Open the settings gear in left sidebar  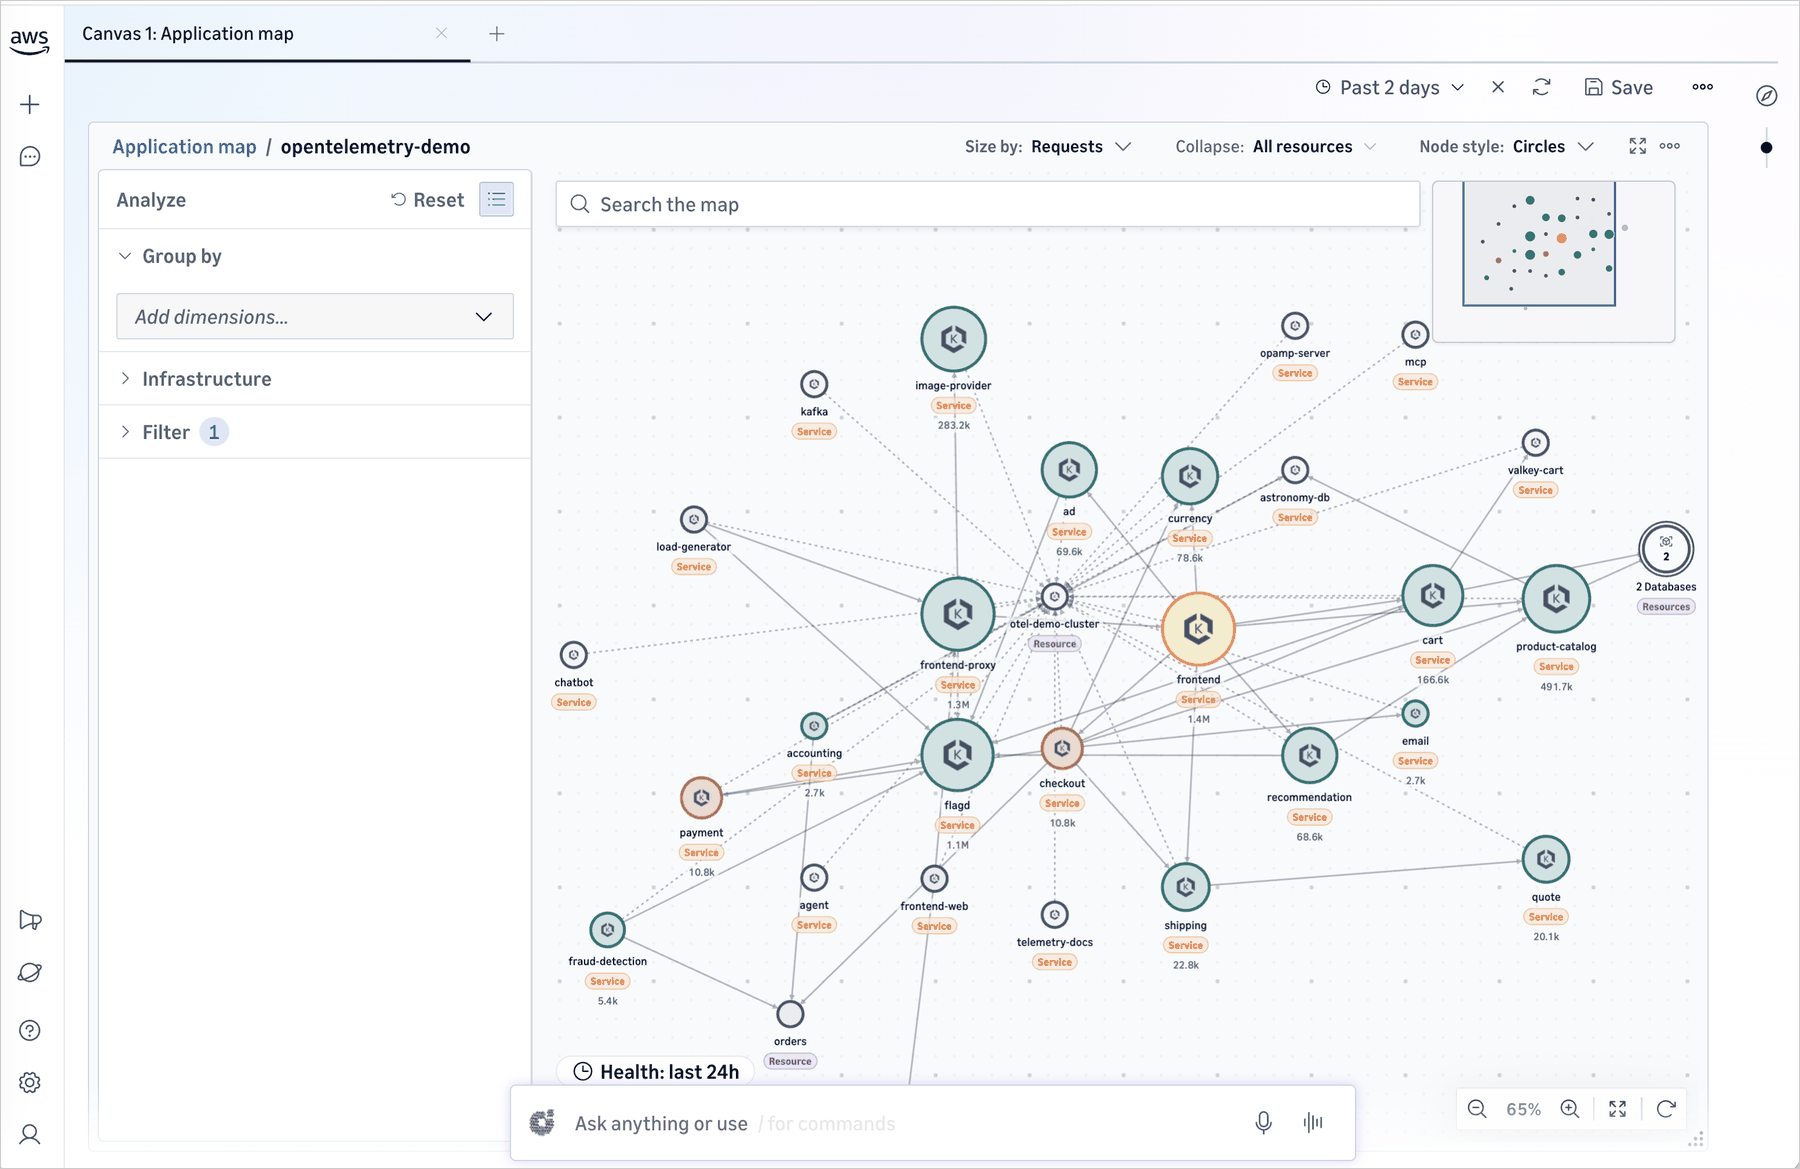(30, 1082)
